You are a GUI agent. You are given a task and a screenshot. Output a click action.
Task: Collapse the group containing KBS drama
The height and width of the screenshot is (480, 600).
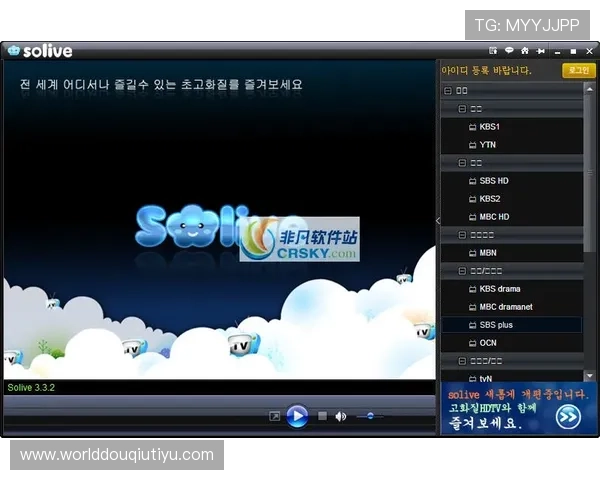(462, 271)
